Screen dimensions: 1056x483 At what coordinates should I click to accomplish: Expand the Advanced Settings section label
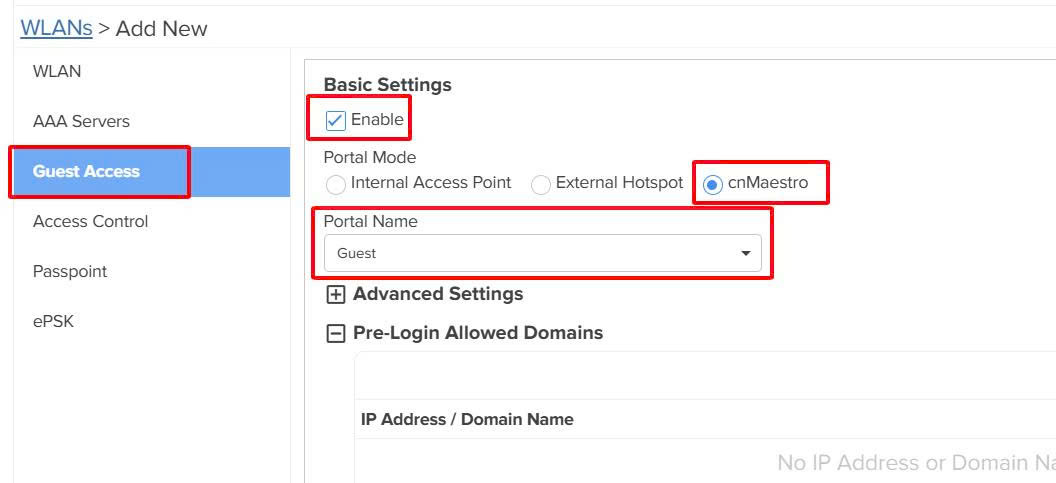pyautogui.click(x=438, y=294)
